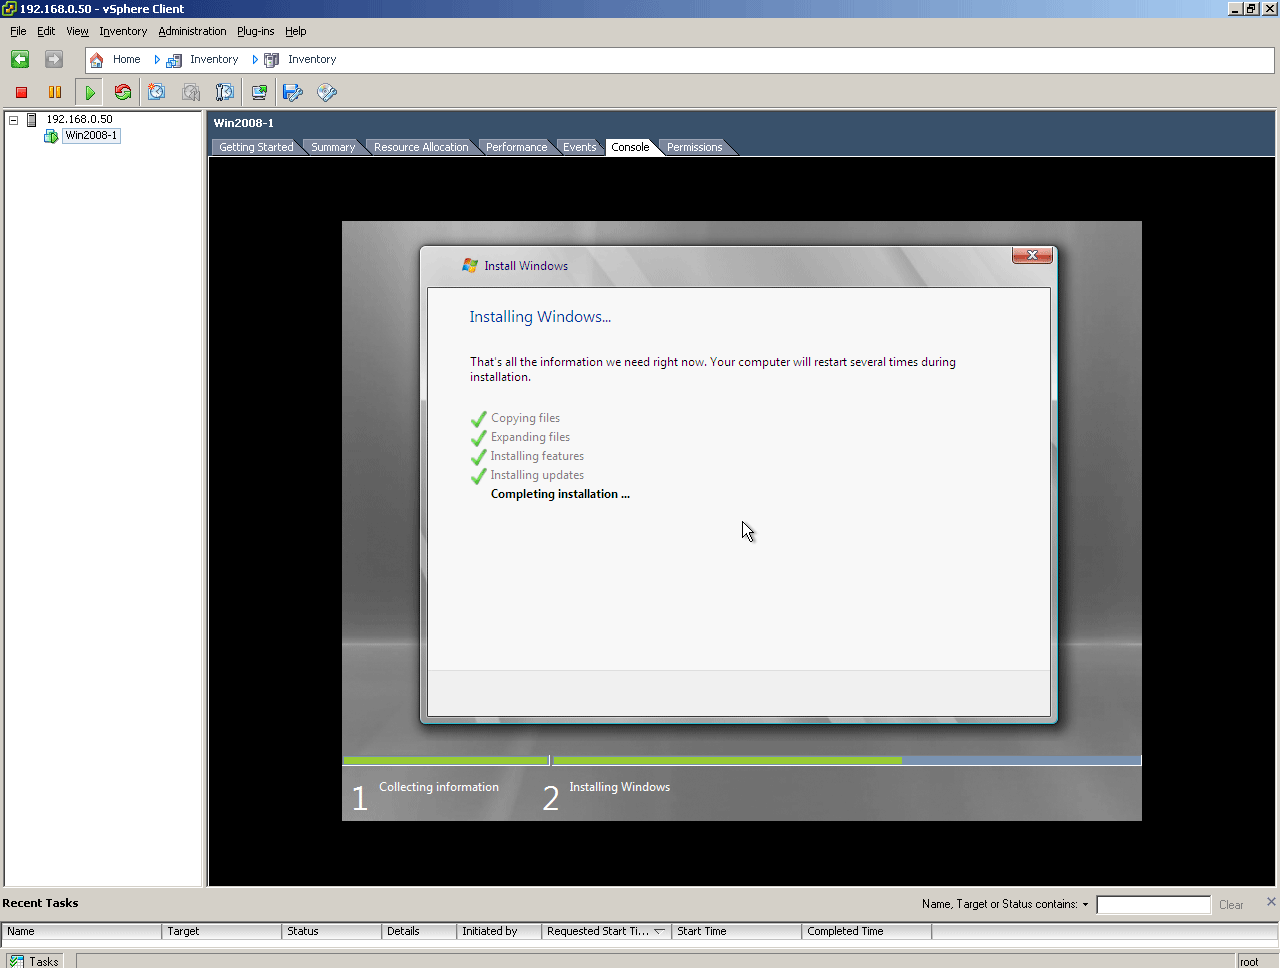Open the Name, Target or Status filter dropdown
Screen dimensions: 1280x968
[1085, 905]
